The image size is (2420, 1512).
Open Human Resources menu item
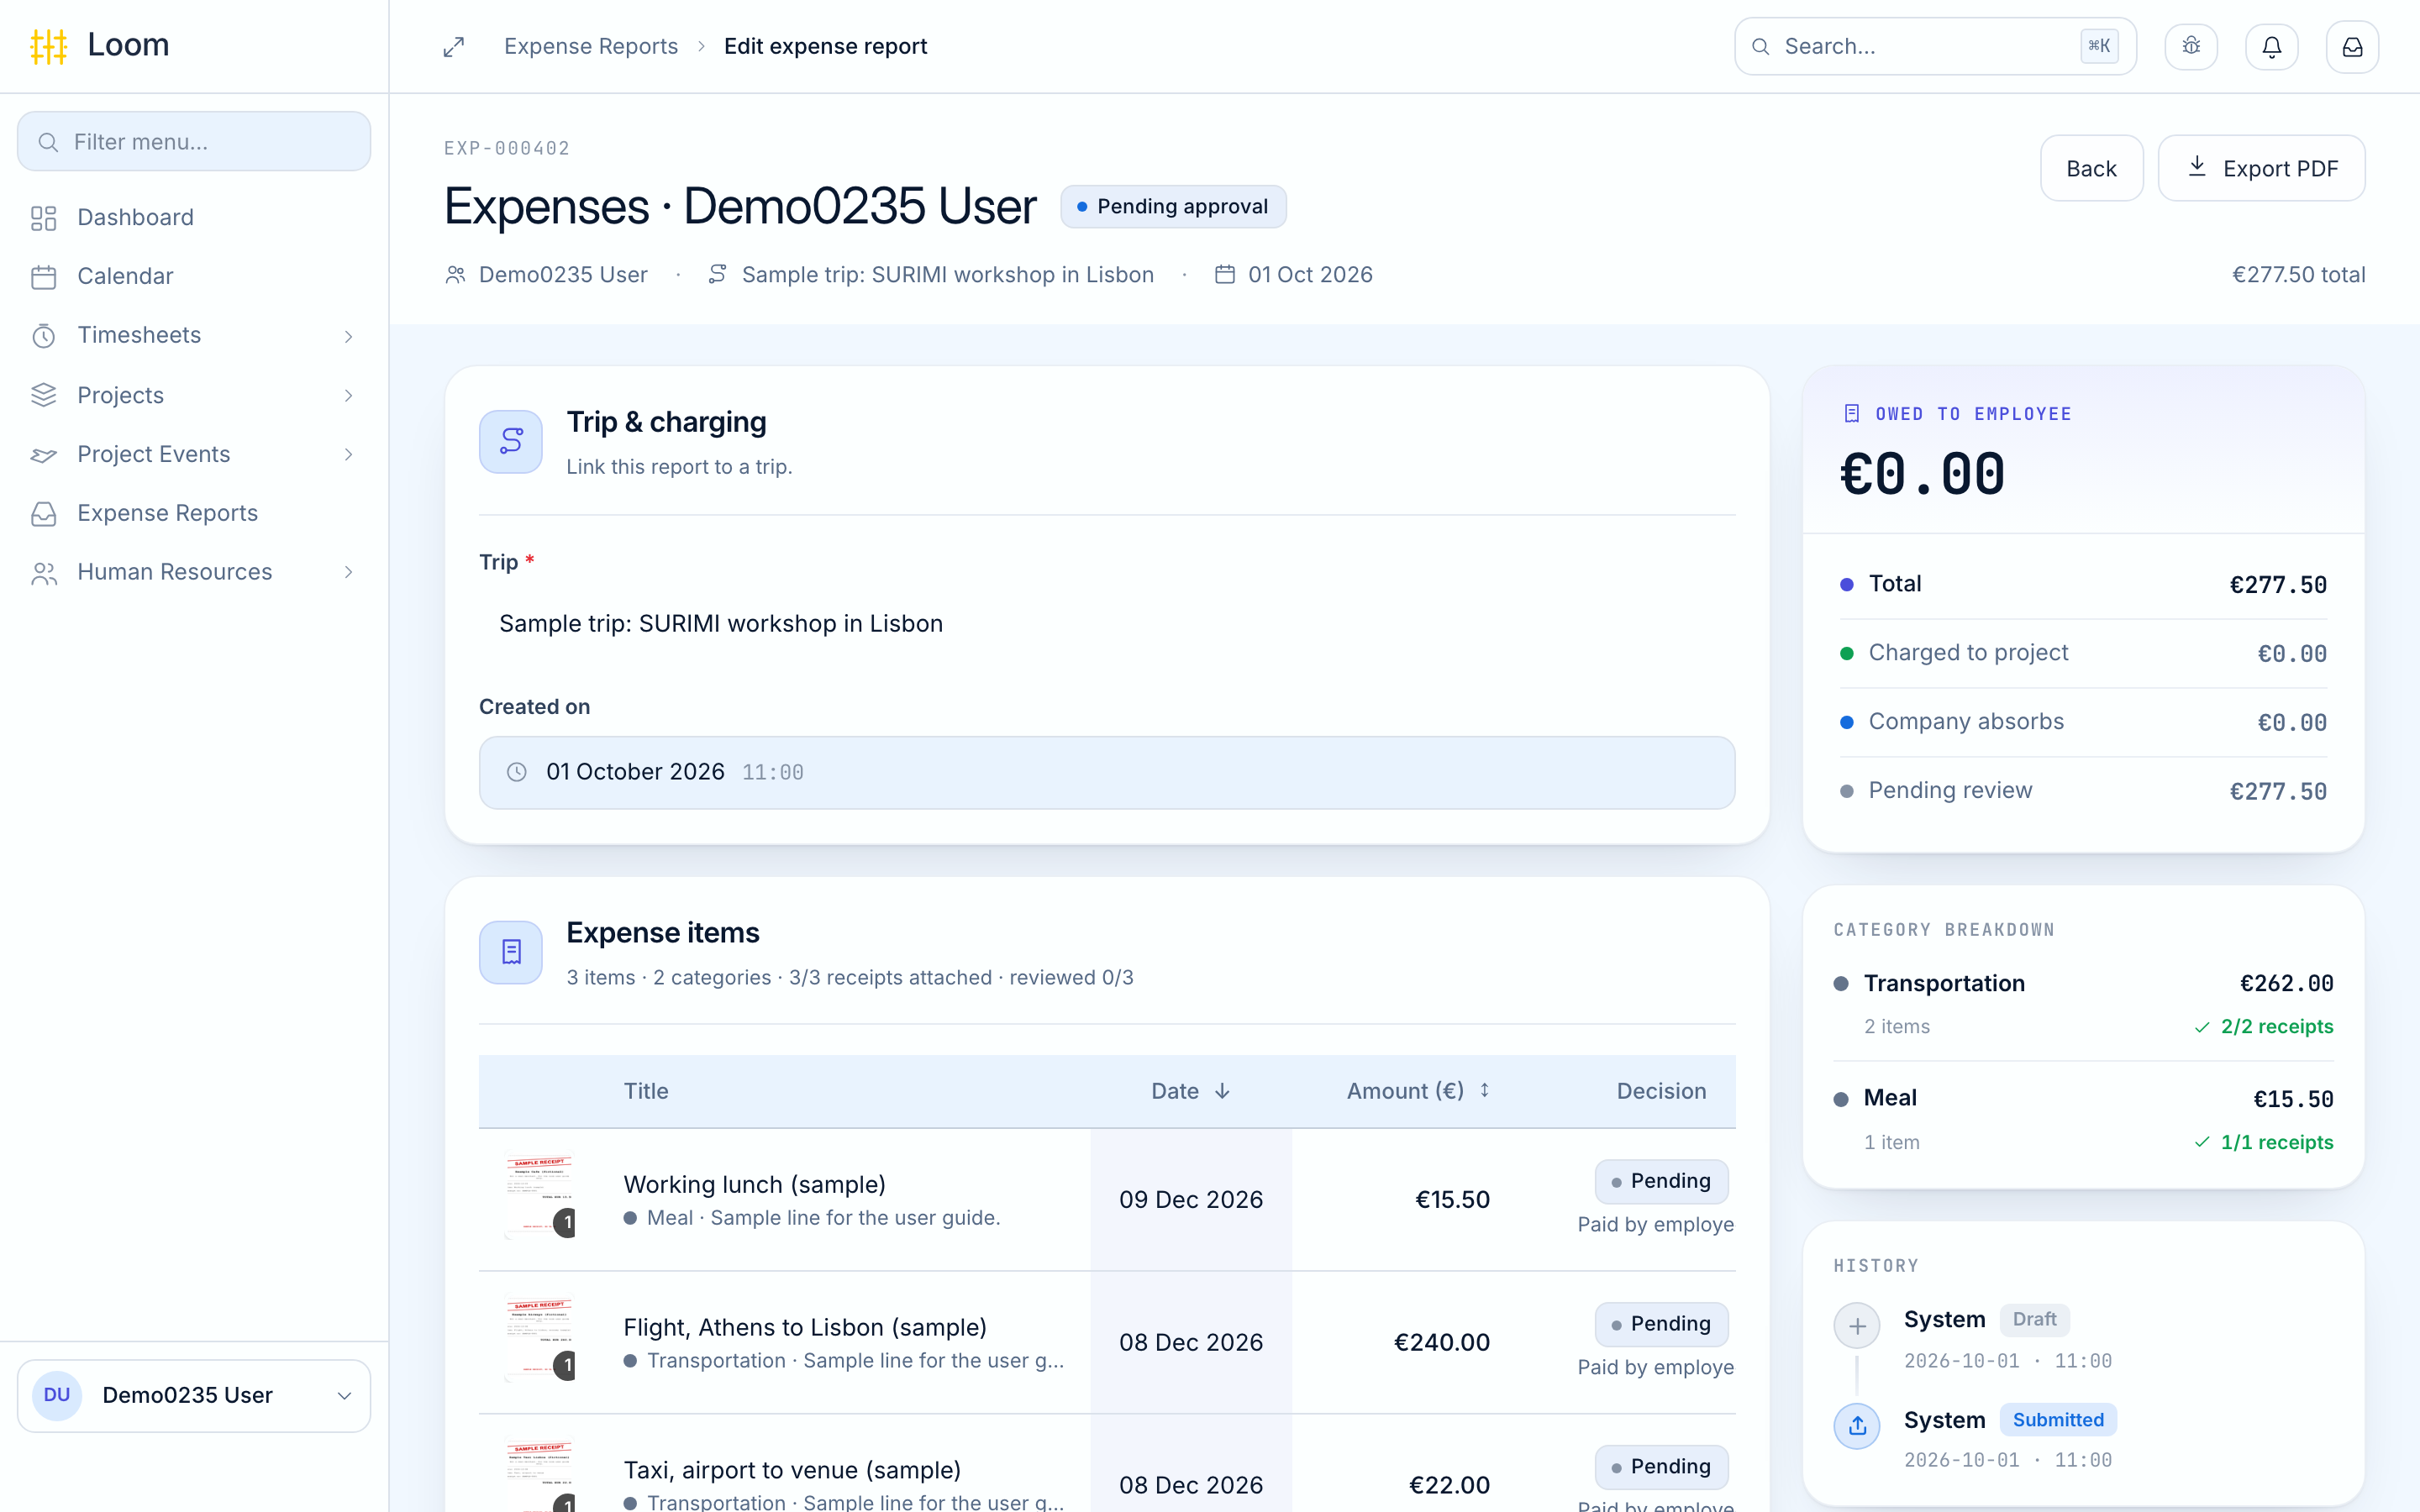click(194, 572)
